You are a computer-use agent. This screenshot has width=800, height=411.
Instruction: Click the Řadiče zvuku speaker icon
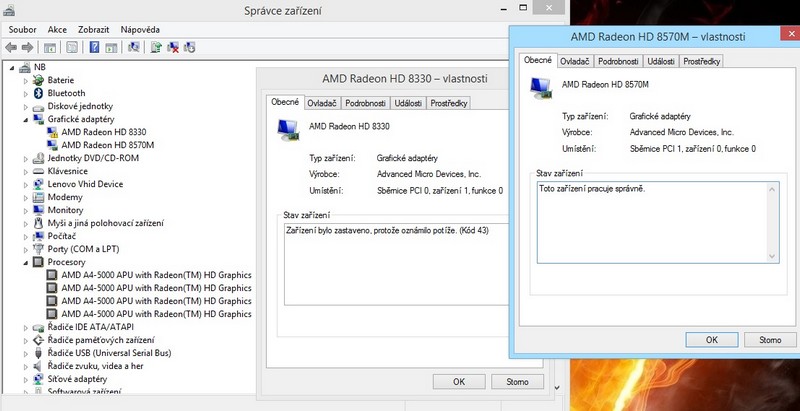(37, 366)
